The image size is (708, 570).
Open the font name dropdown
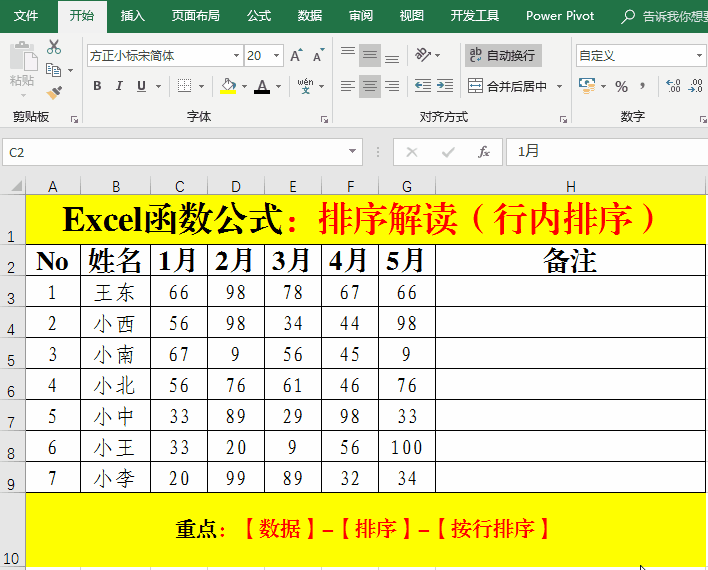tap(236, 56)
